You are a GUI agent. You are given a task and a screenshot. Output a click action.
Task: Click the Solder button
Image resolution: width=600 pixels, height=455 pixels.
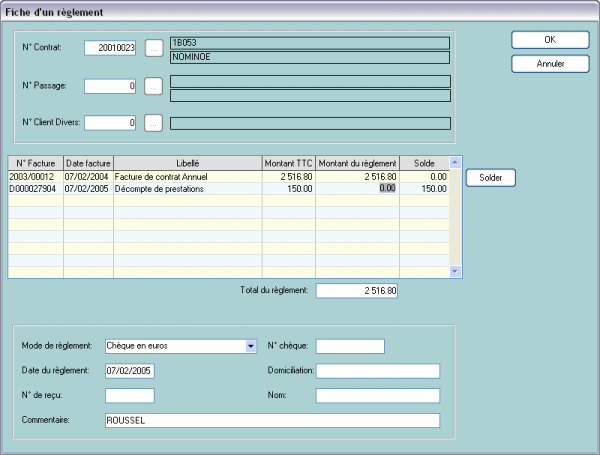pos(491,178)
